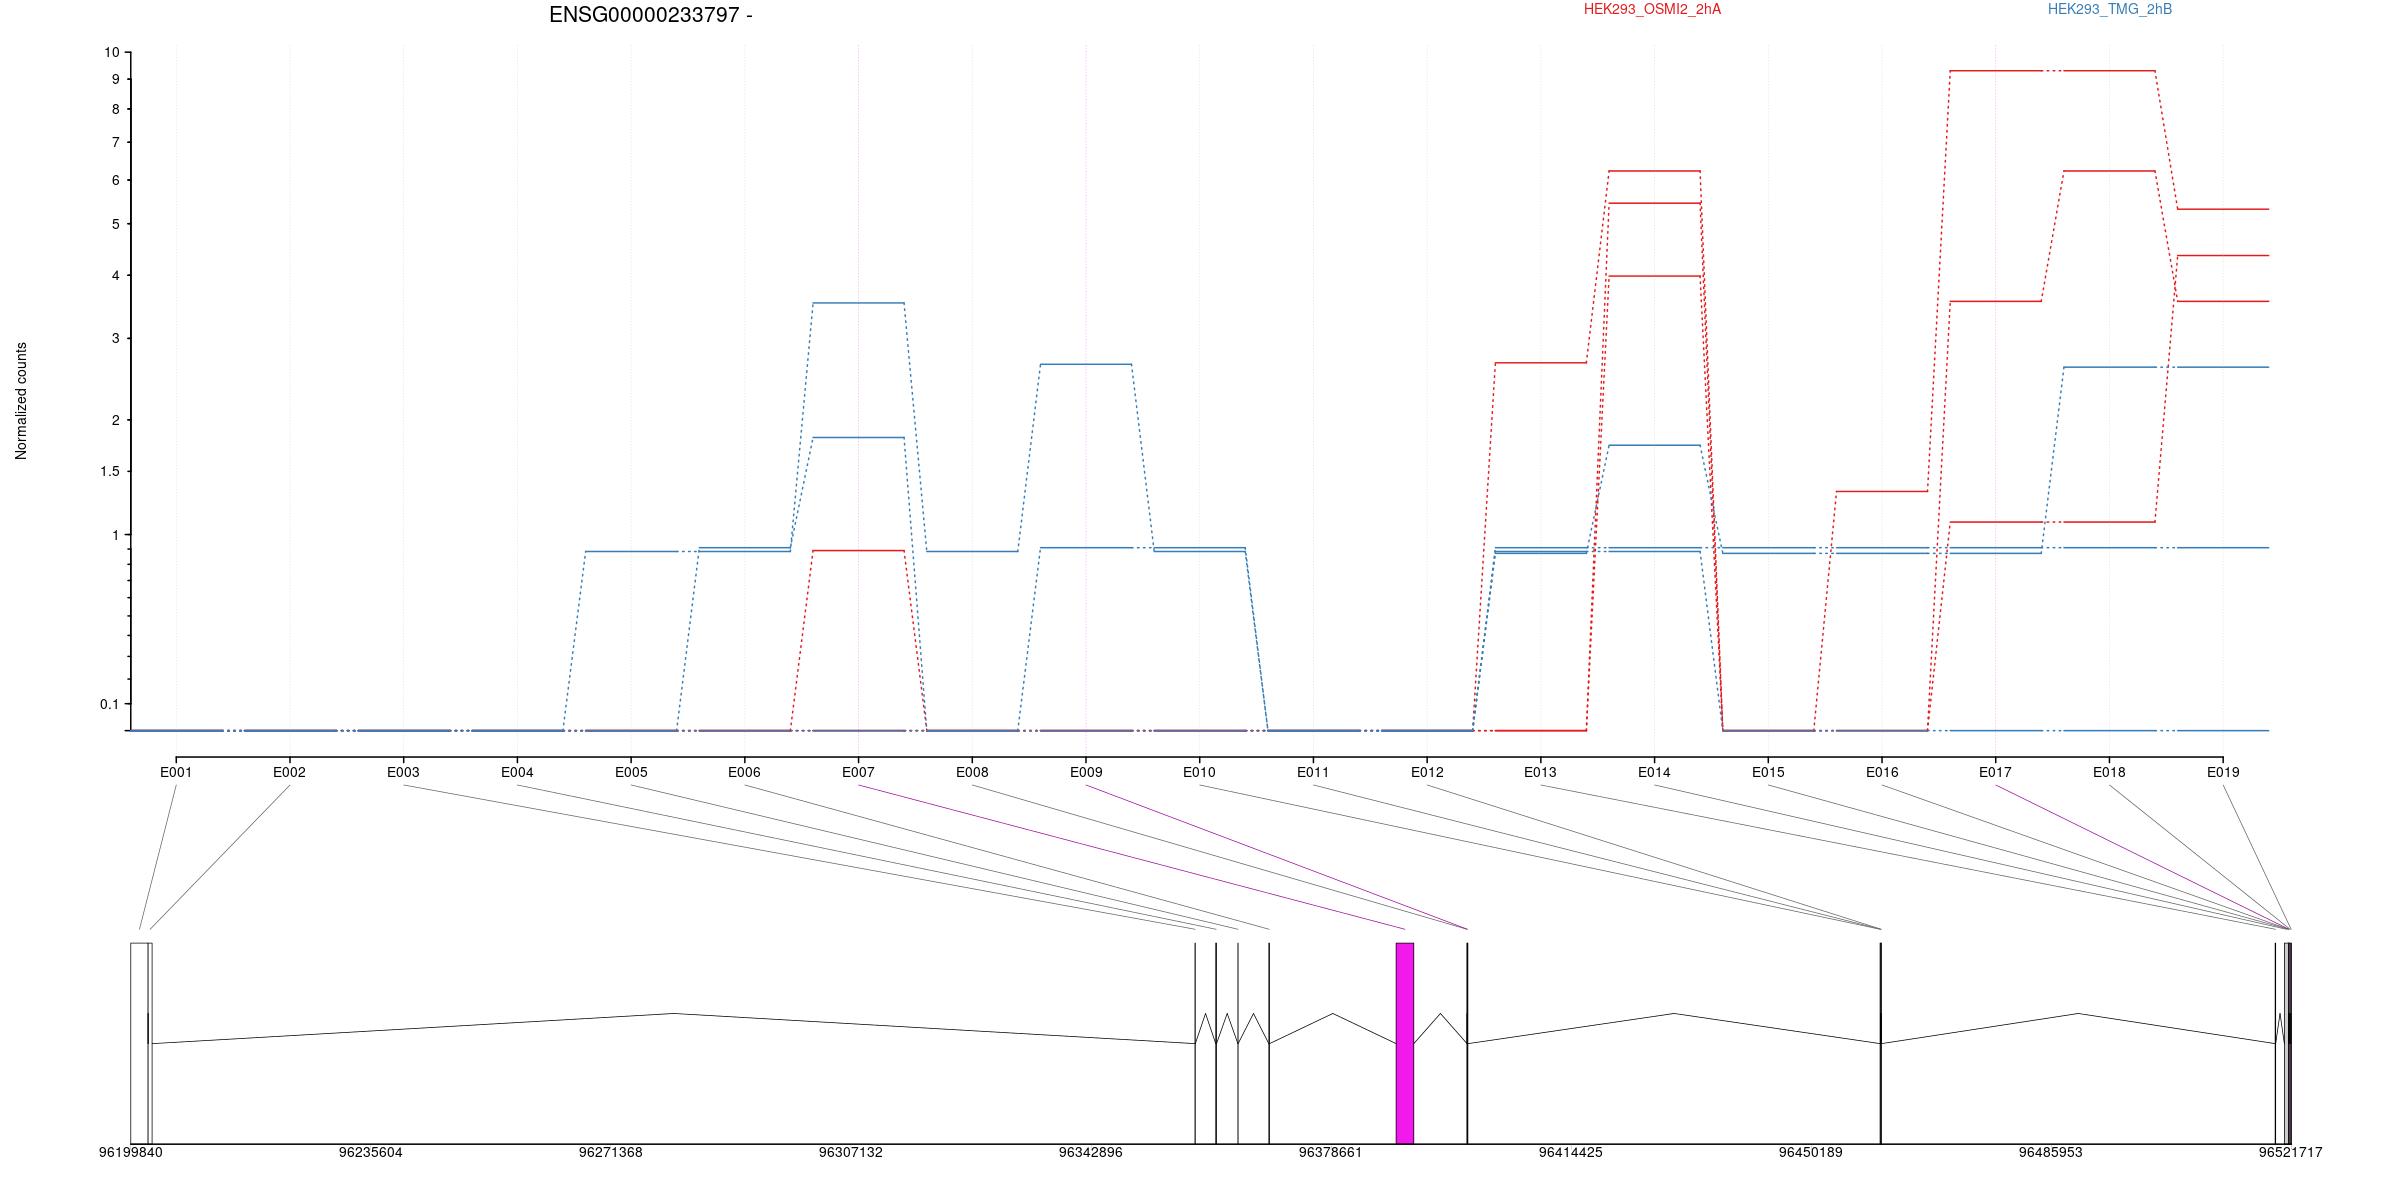Click the y-axis tick label 10
2400x1200 pixels.
tap(111, 52)
